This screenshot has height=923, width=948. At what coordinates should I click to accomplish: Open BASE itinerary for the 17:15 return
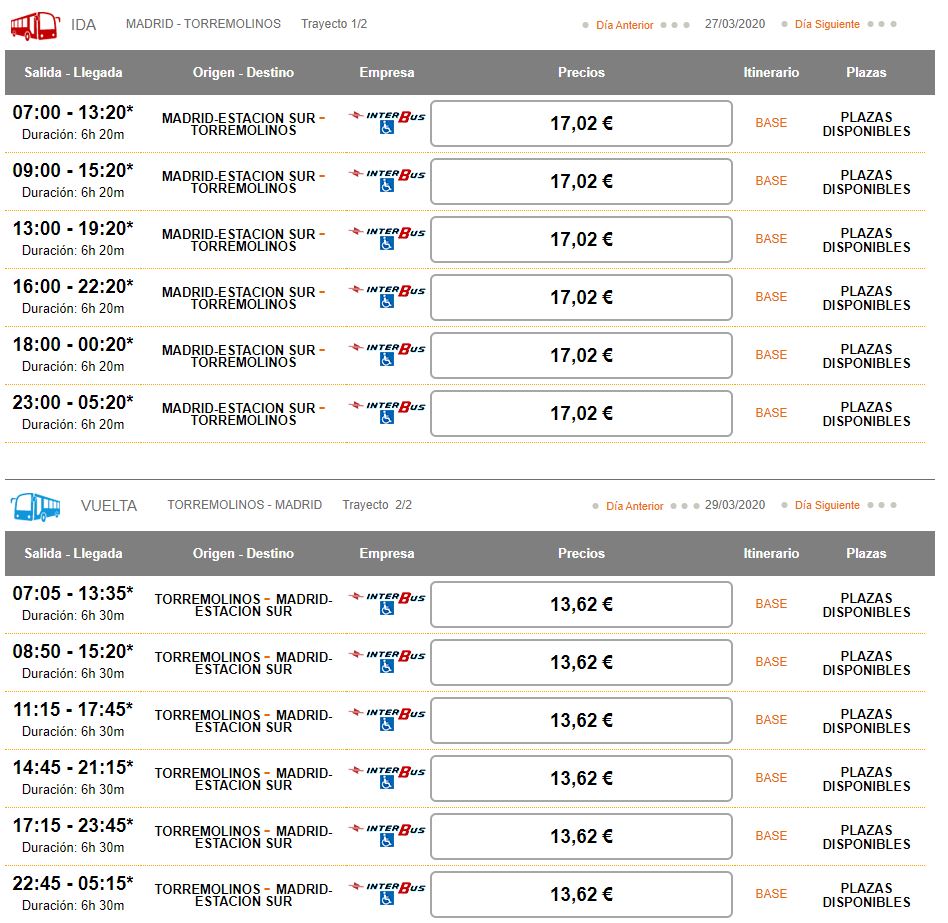click(x=771, y=836)
